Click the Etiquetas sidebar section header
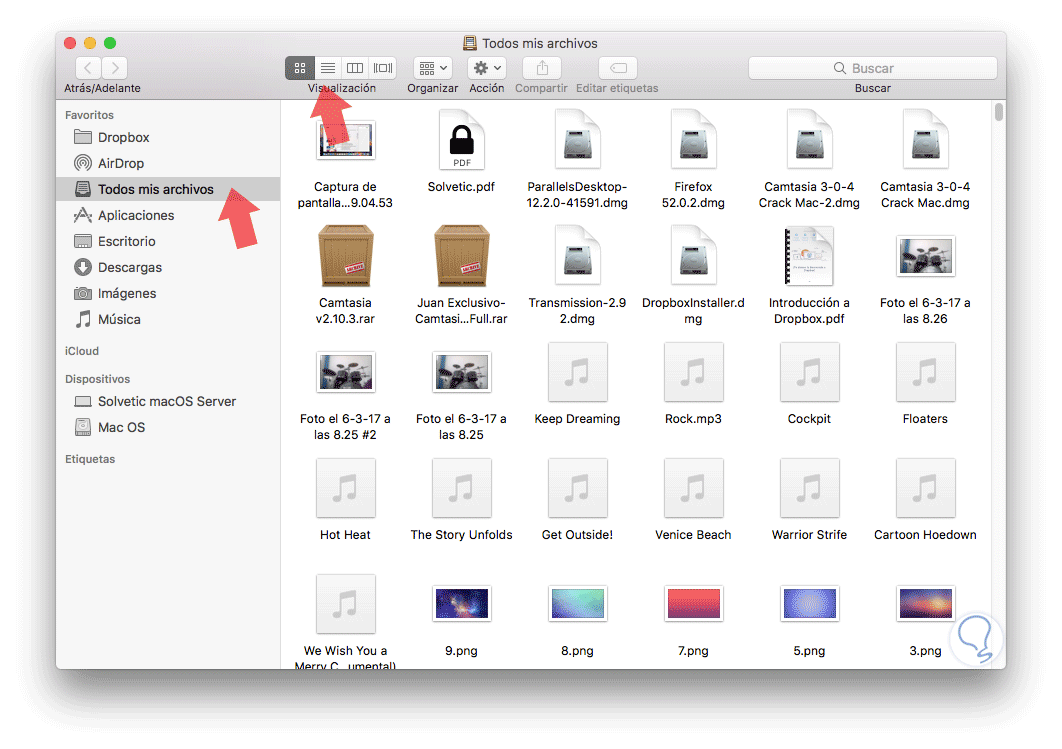Screen dimensions: 1062x749 pyautogui.click(x=90, y=459)
